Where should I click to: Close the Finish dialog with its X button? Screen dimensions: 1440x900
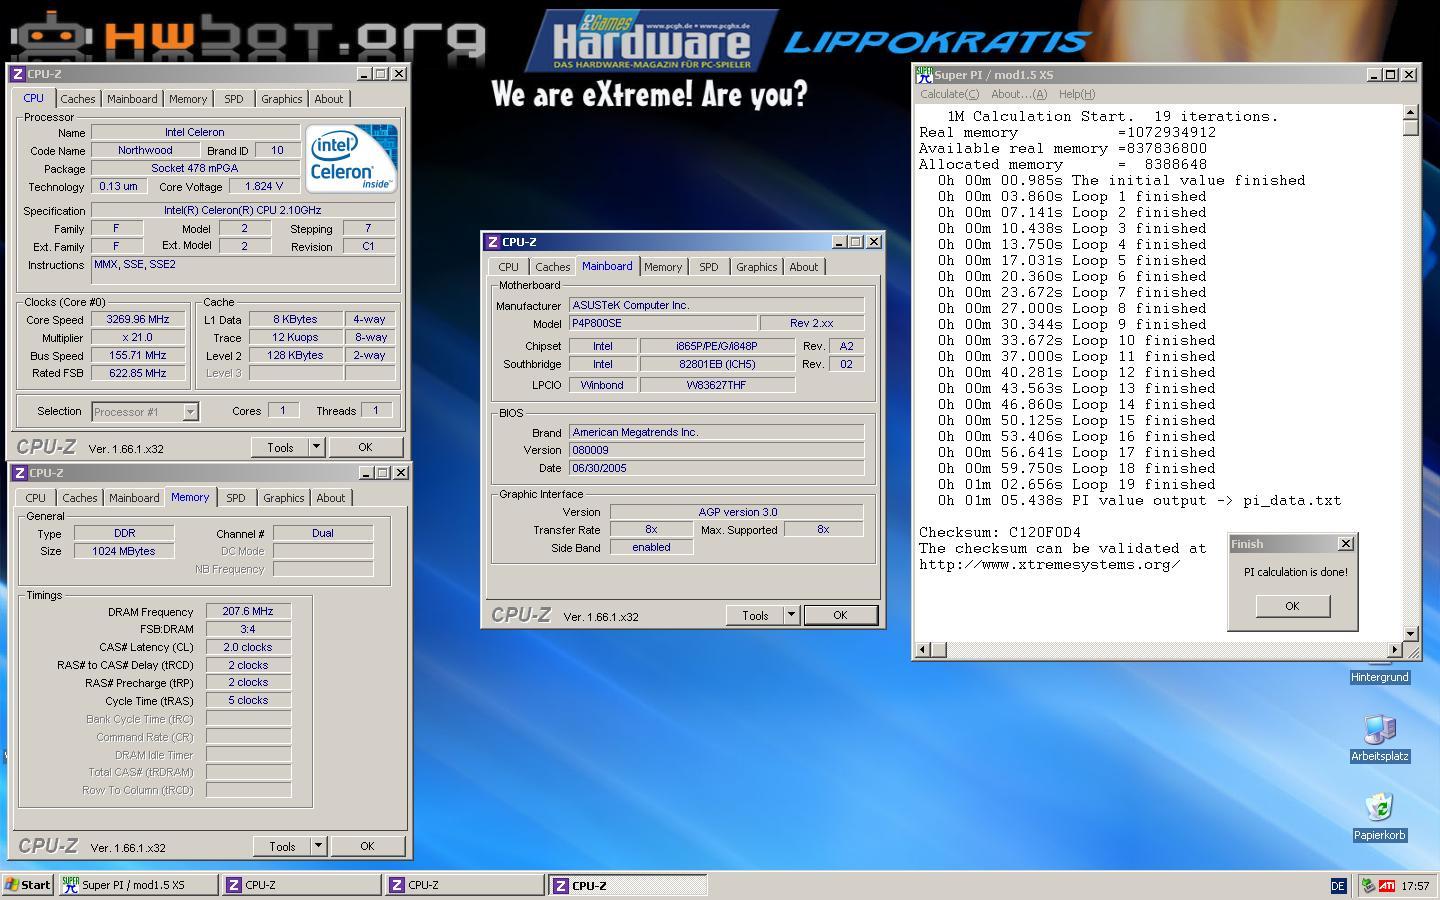click(1345, 544)
